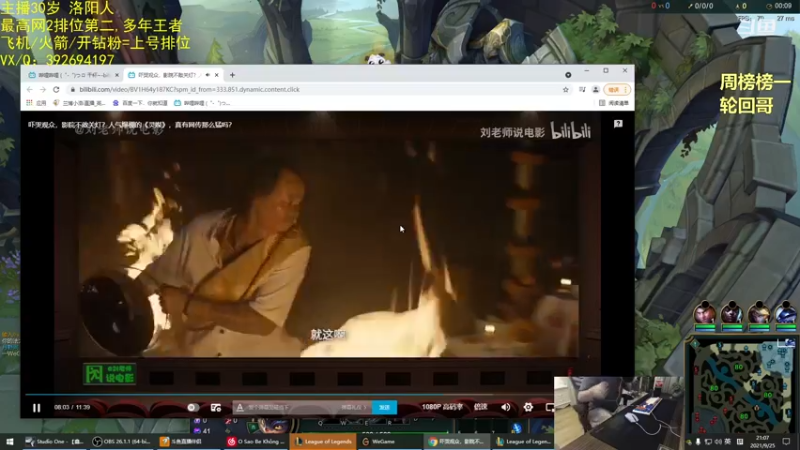Screen dimensions: 800x450
Task: Select the first teammate portrait above minimap
Action: pos(705,313)
